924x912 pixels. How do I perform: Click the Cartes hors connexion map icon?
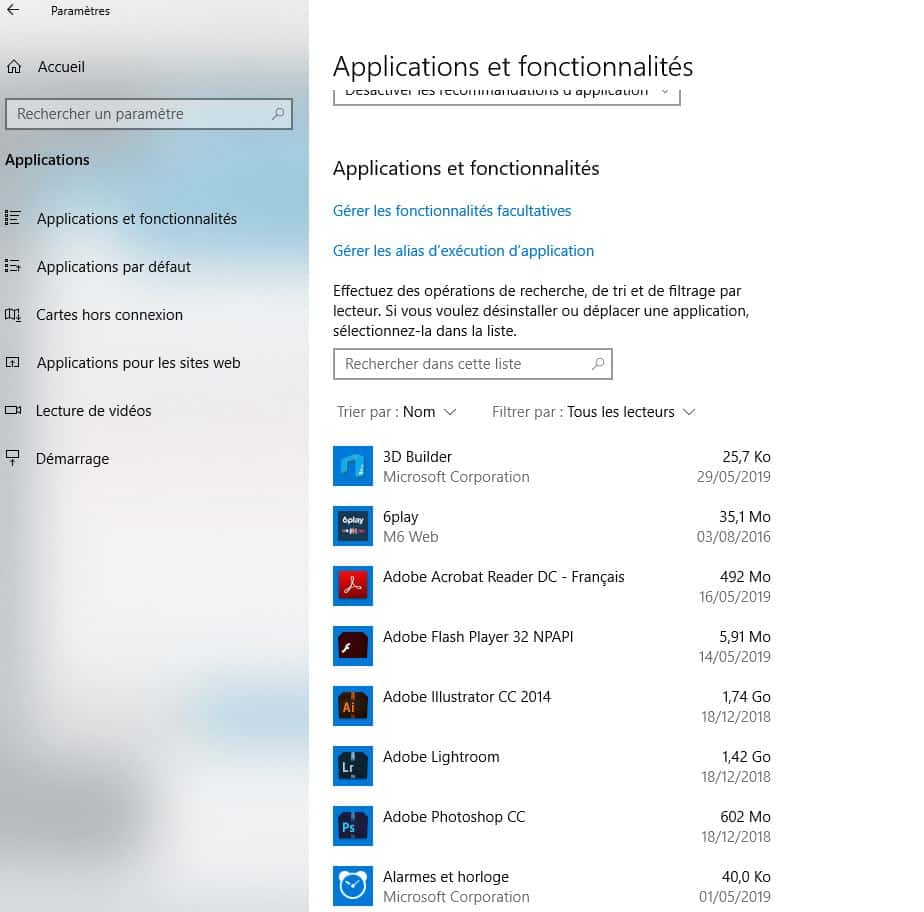(x=13, y=315)
